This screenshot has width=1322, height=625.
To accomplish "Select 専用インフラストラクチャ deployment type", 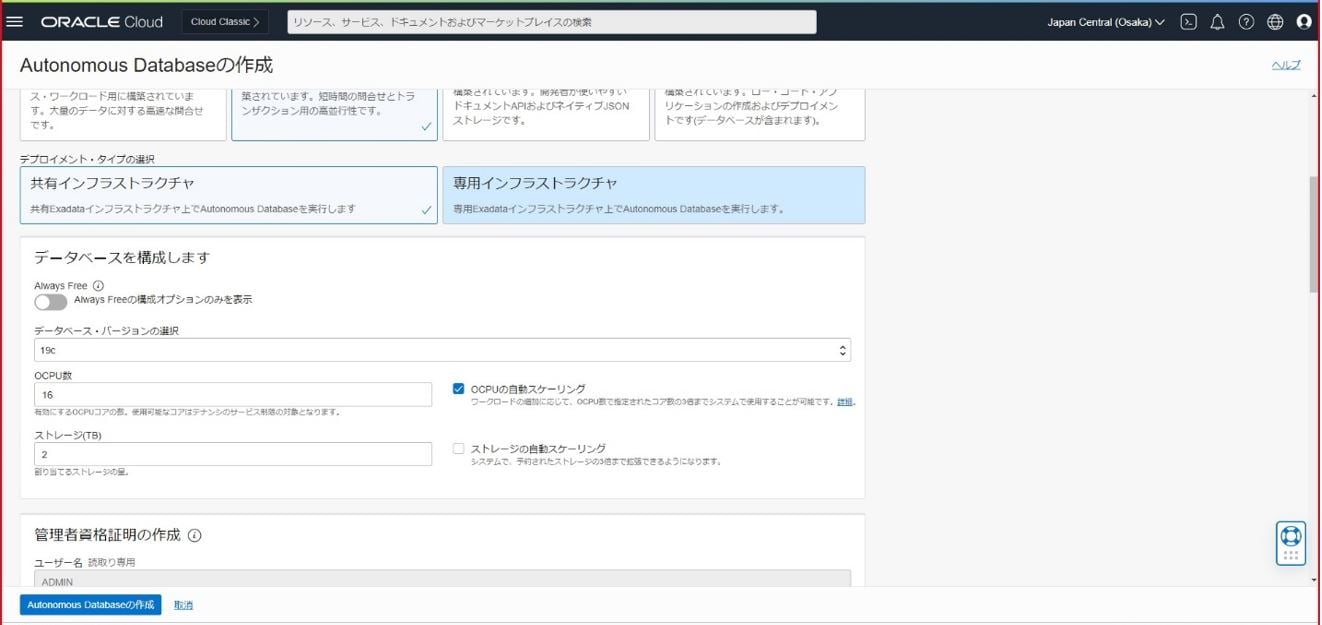I will 653,195.
